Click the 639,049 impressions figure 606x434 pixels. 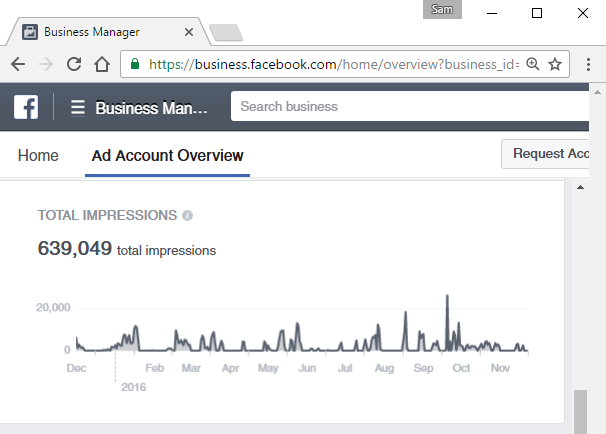click(x=75, y=248)
